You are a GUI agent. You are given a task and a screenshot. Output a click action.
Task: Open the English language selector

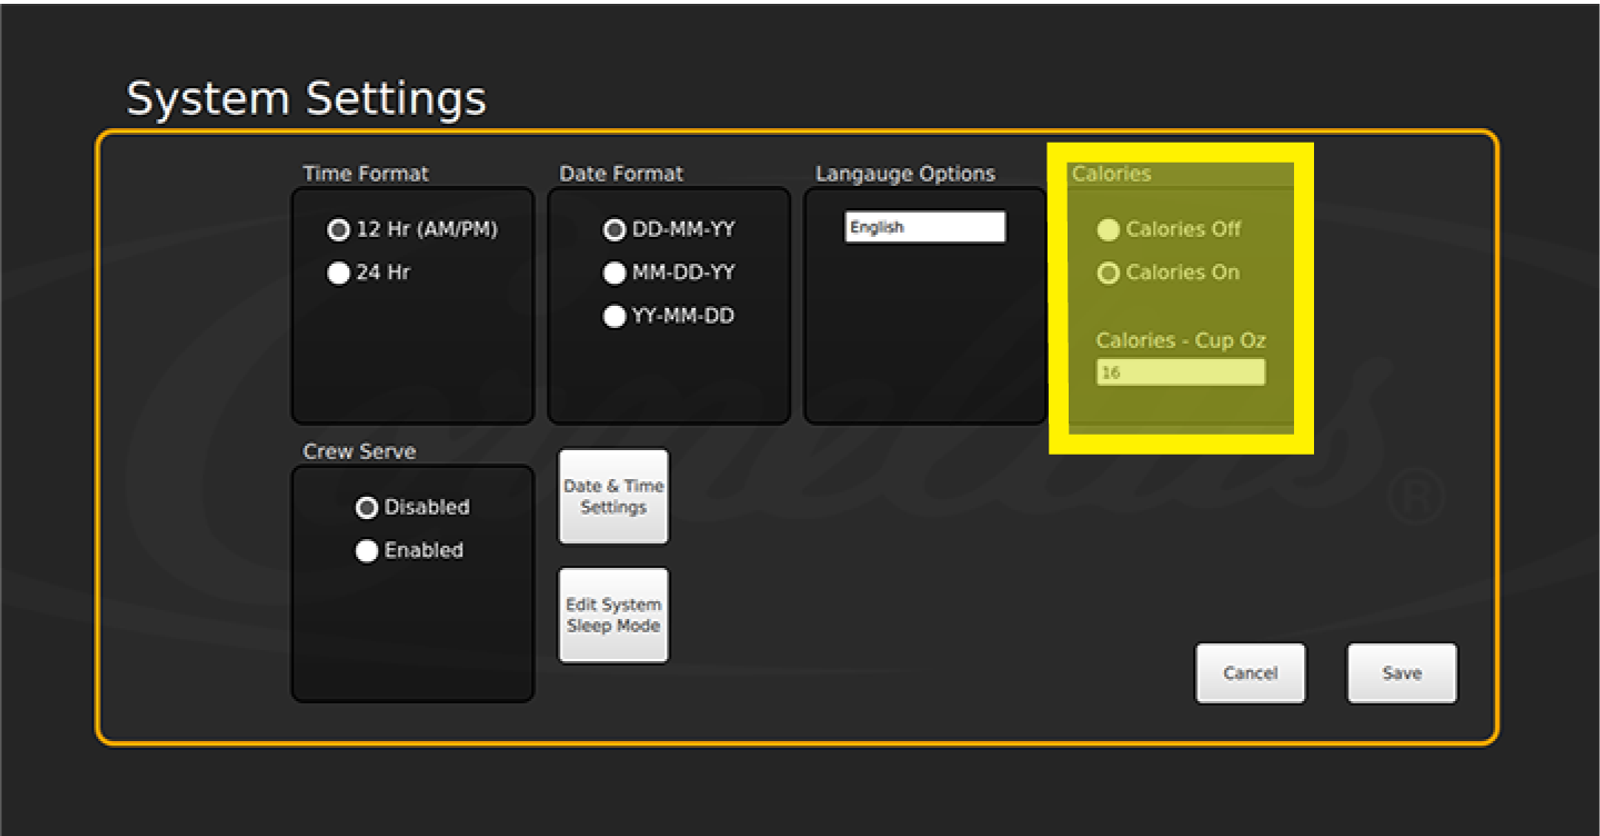coord(925,227)
